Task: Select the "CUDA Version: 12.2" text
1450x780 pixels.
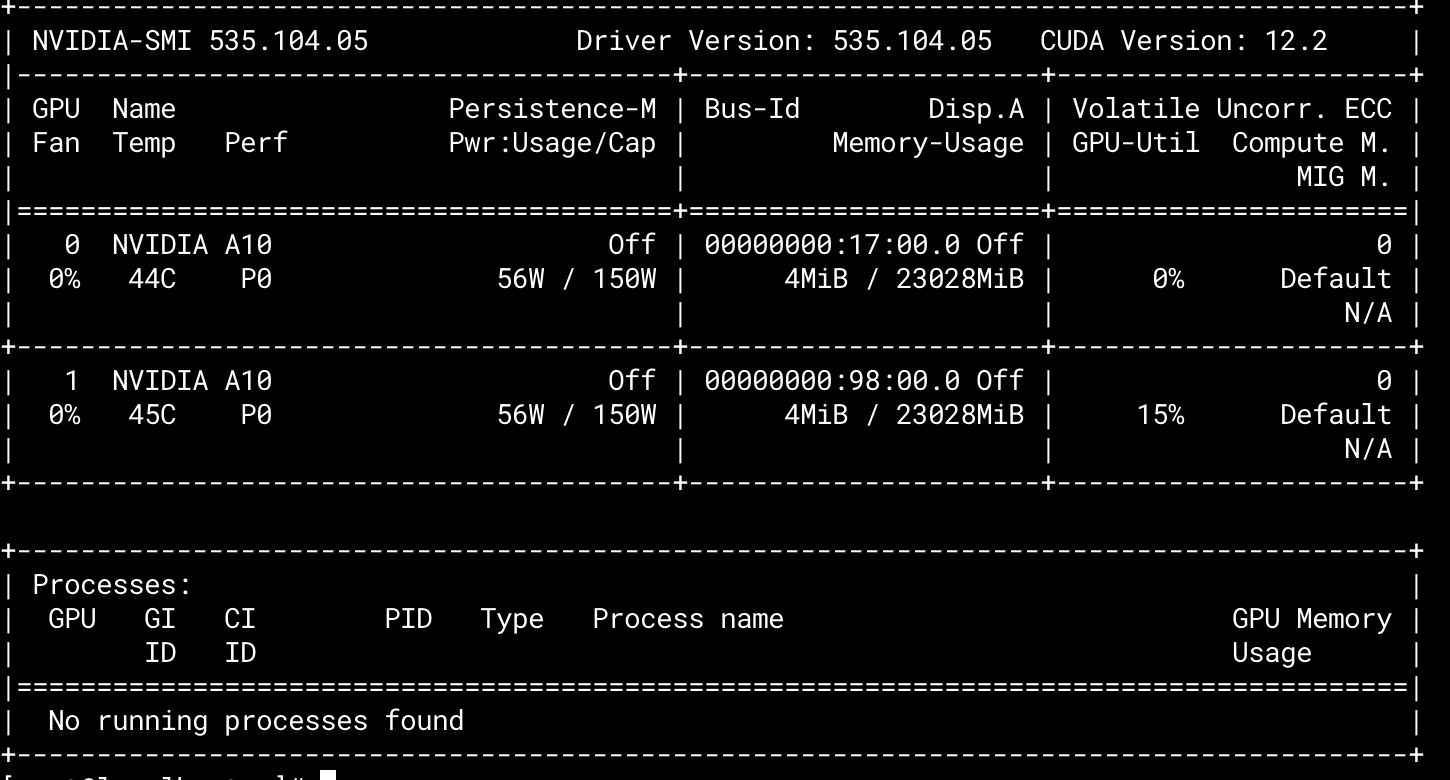Action: (x=1184, y=41)
